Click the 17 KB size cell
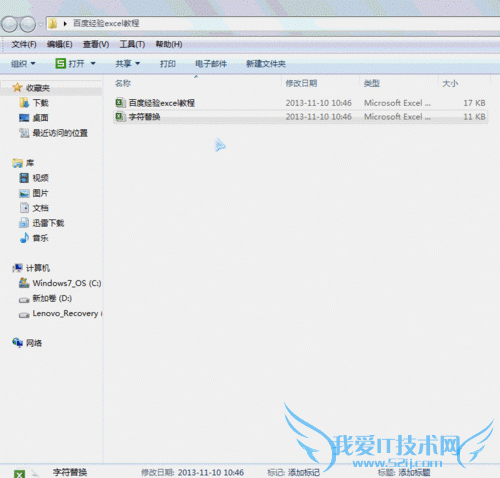The width and height of the screenshot is (500, 478). pos(474,103)
